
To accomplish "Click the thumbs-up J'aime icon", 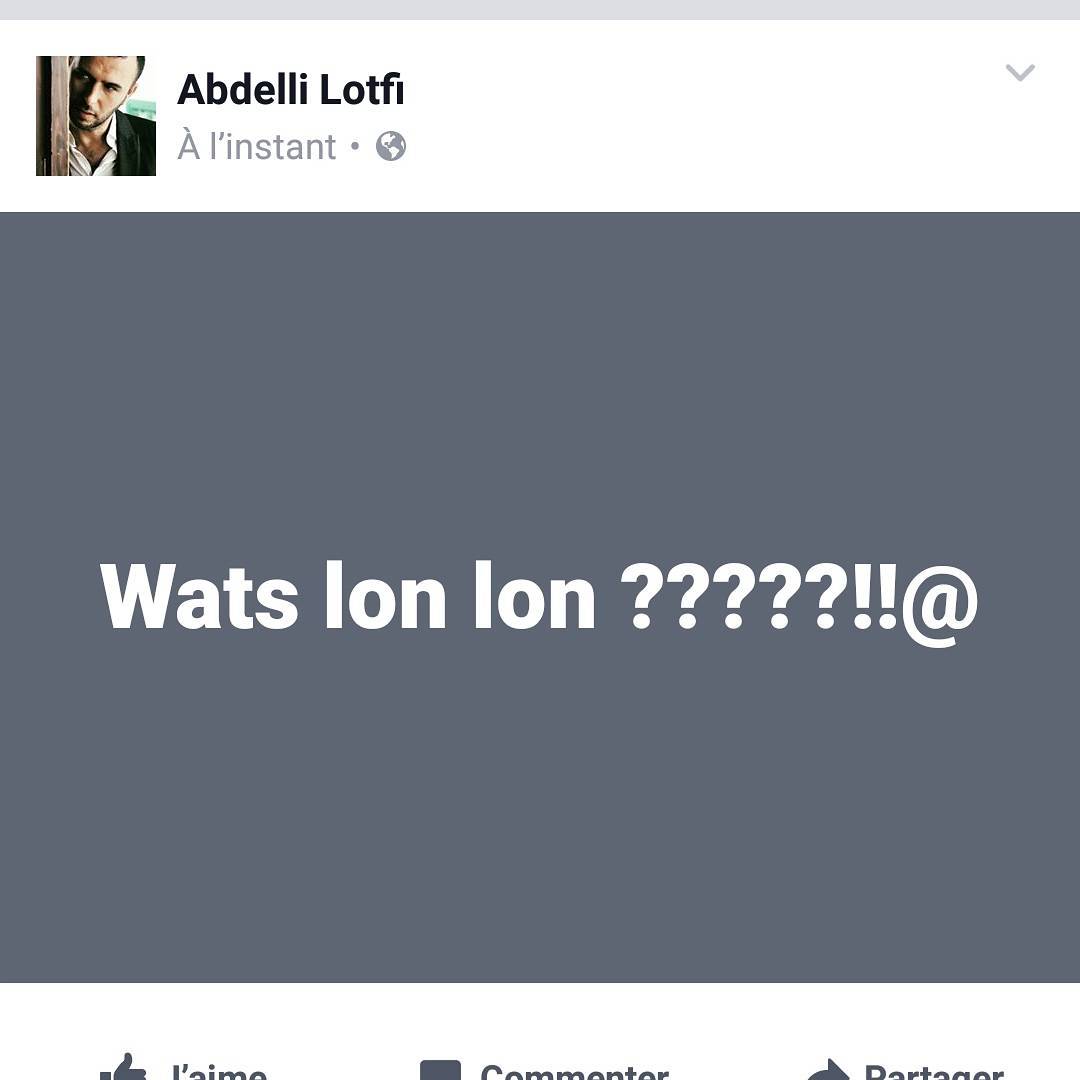I will pos(124,1068).
